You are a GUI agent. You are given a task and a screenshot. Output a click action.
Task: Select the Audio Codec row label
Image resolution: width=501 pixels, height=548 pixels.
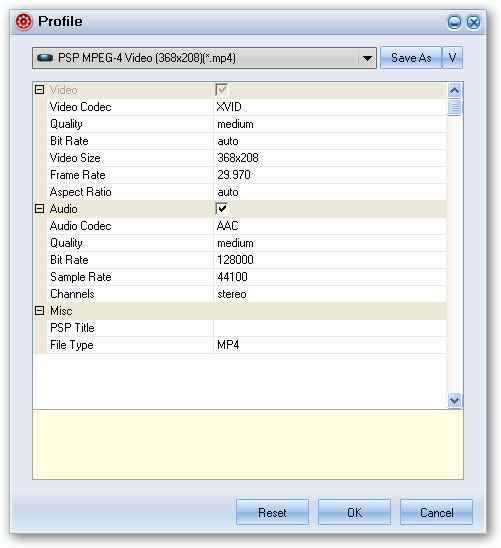coord(80,226)
